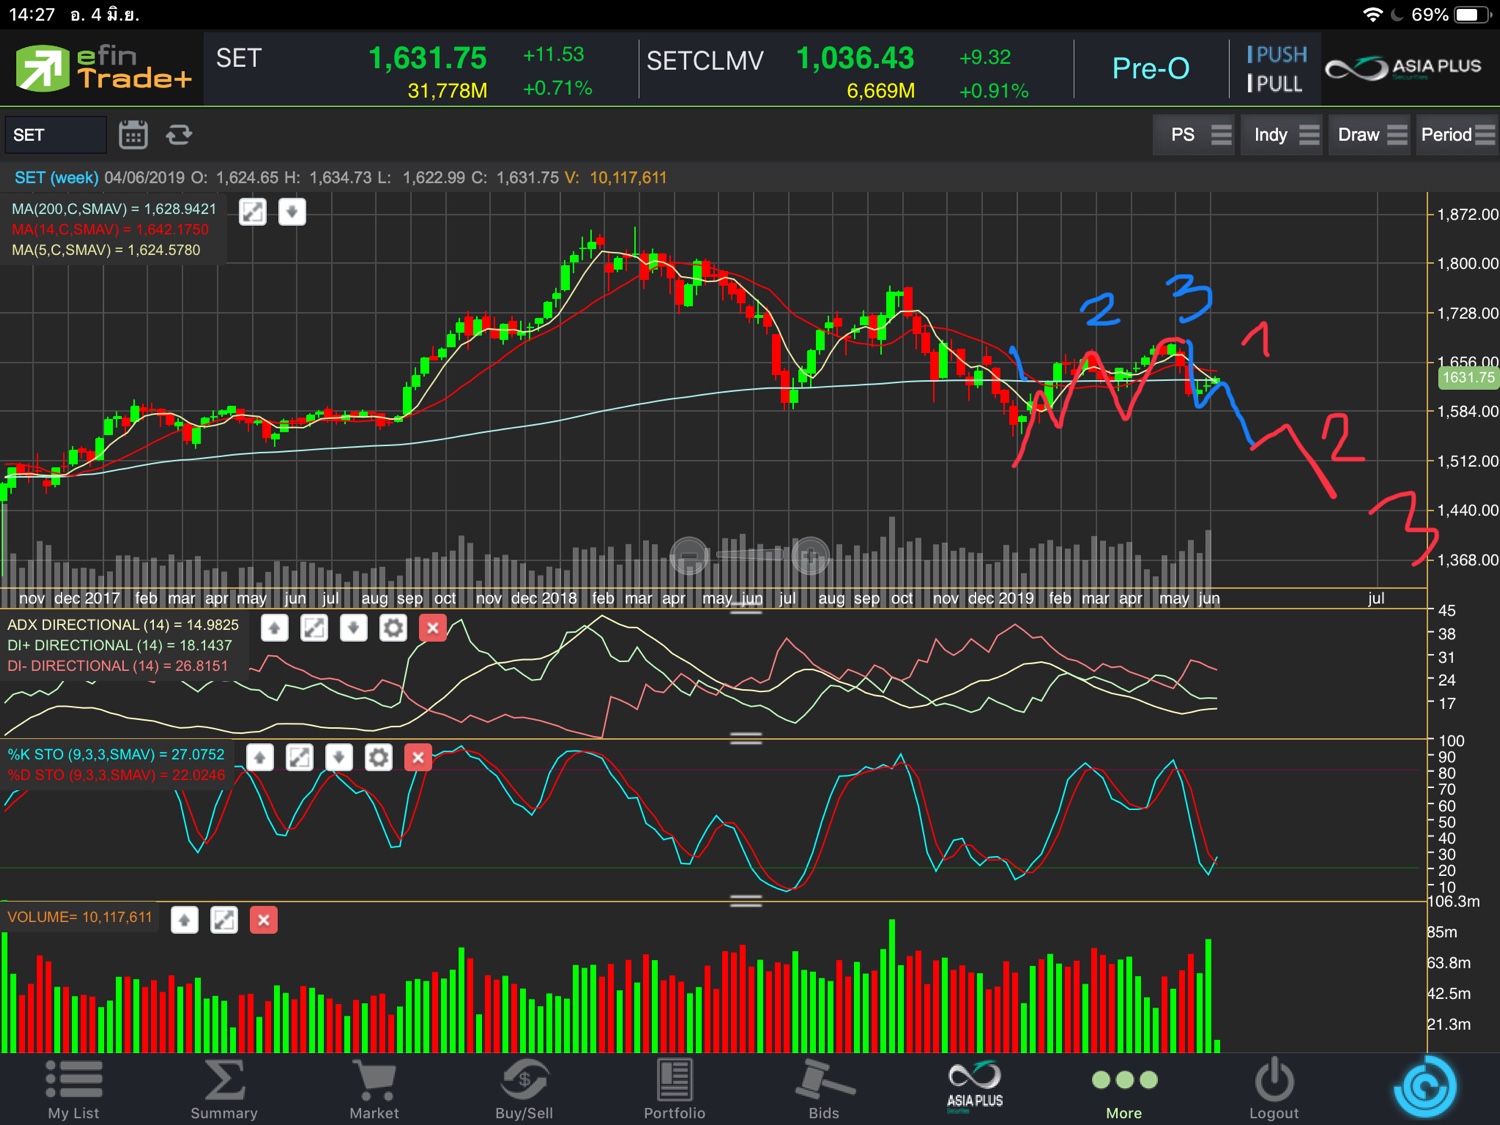
Task: Maximize the Volume panel with expand icon
Action: click(x=224, y=920)
